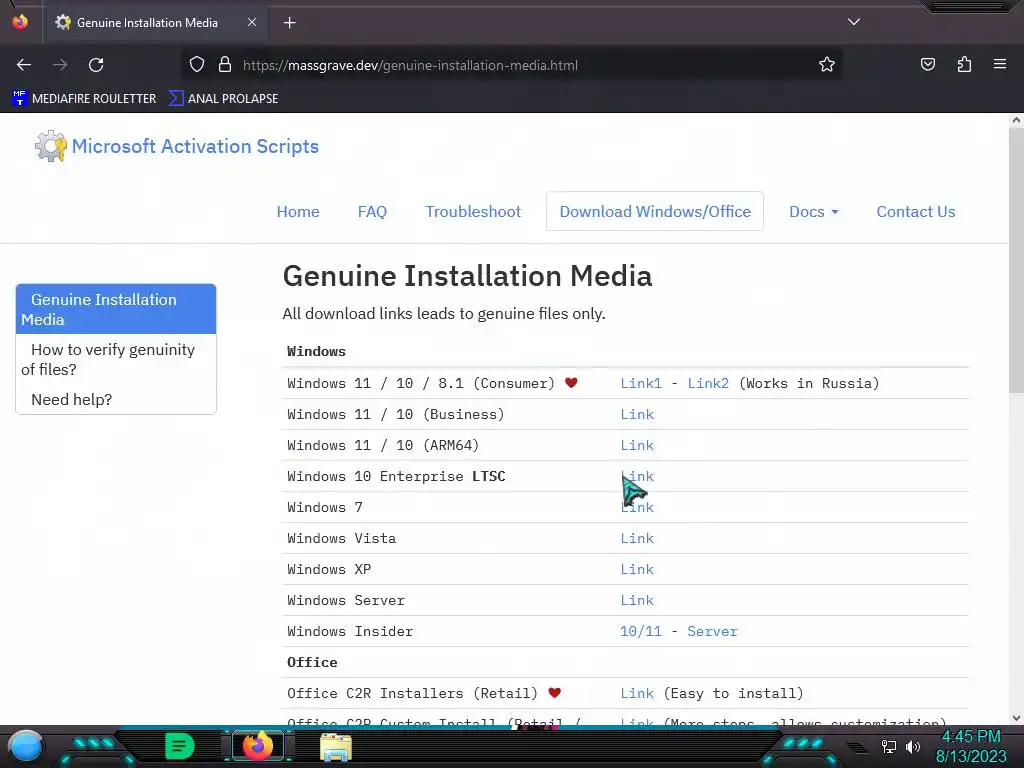Image resolution: width=1024 pixels, height=768 pixels.
Task: Click the scrollbar up arrow
Action: click(x=1016, y=120)
